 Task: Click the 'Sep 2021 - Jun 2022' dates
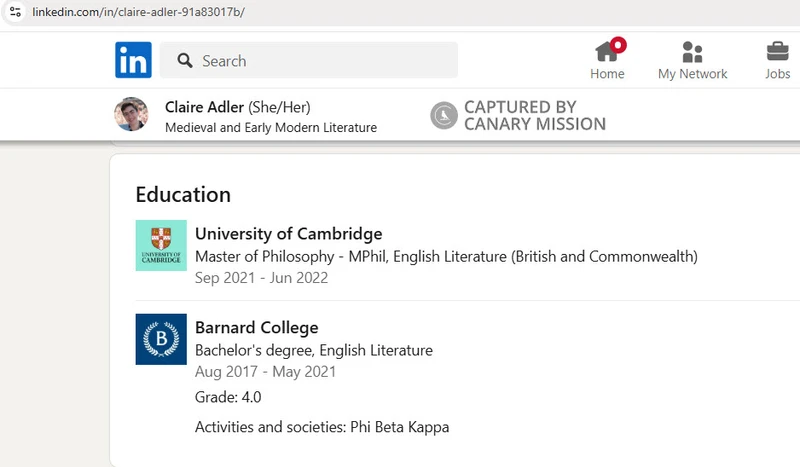click(261, 278)
